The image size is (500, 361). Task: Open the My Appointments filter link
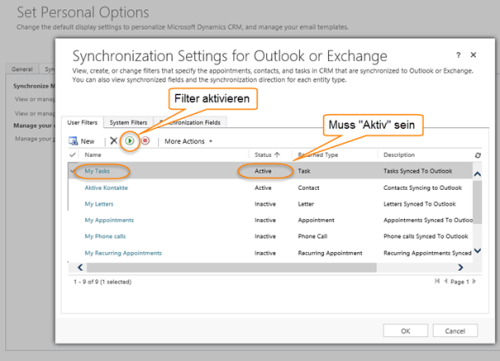[109, 220]
